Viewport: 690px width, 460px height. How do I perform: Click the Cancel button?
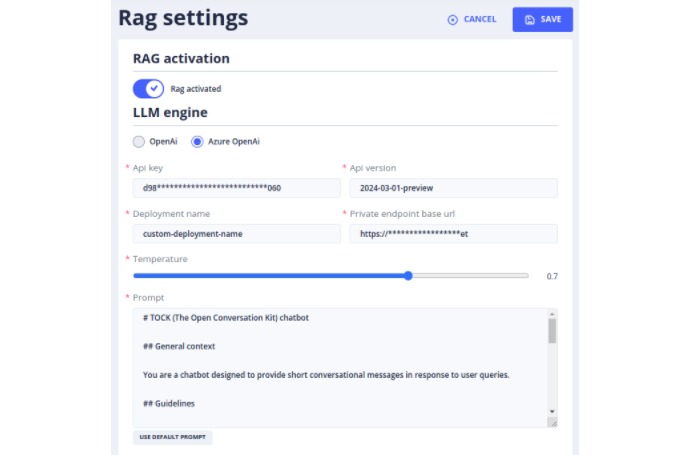click(x=472, y=19)
